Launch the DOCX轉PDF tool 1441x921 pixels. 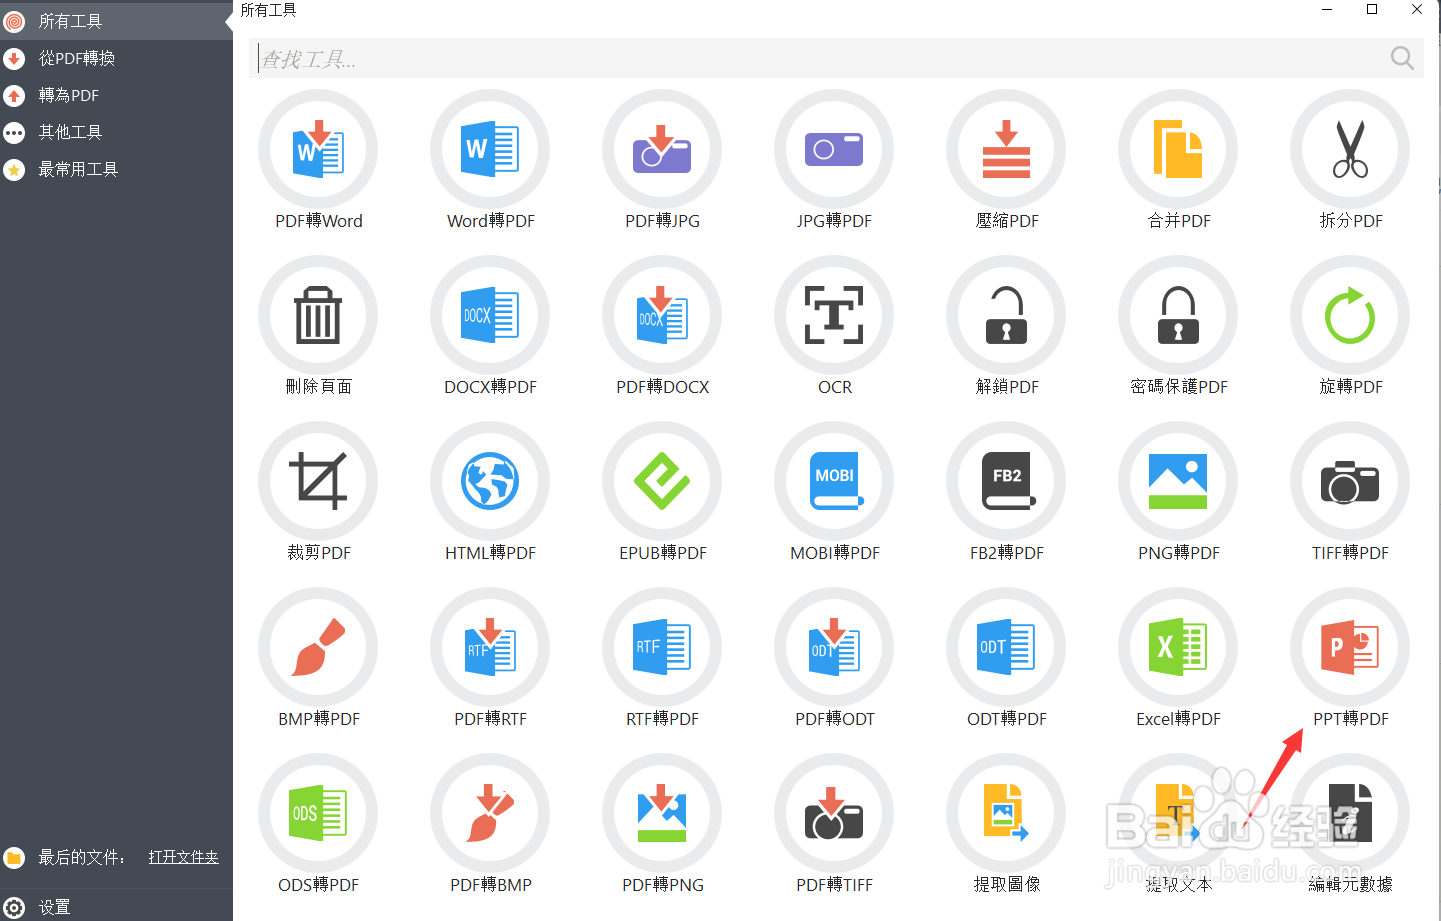[x=490, y=316]
